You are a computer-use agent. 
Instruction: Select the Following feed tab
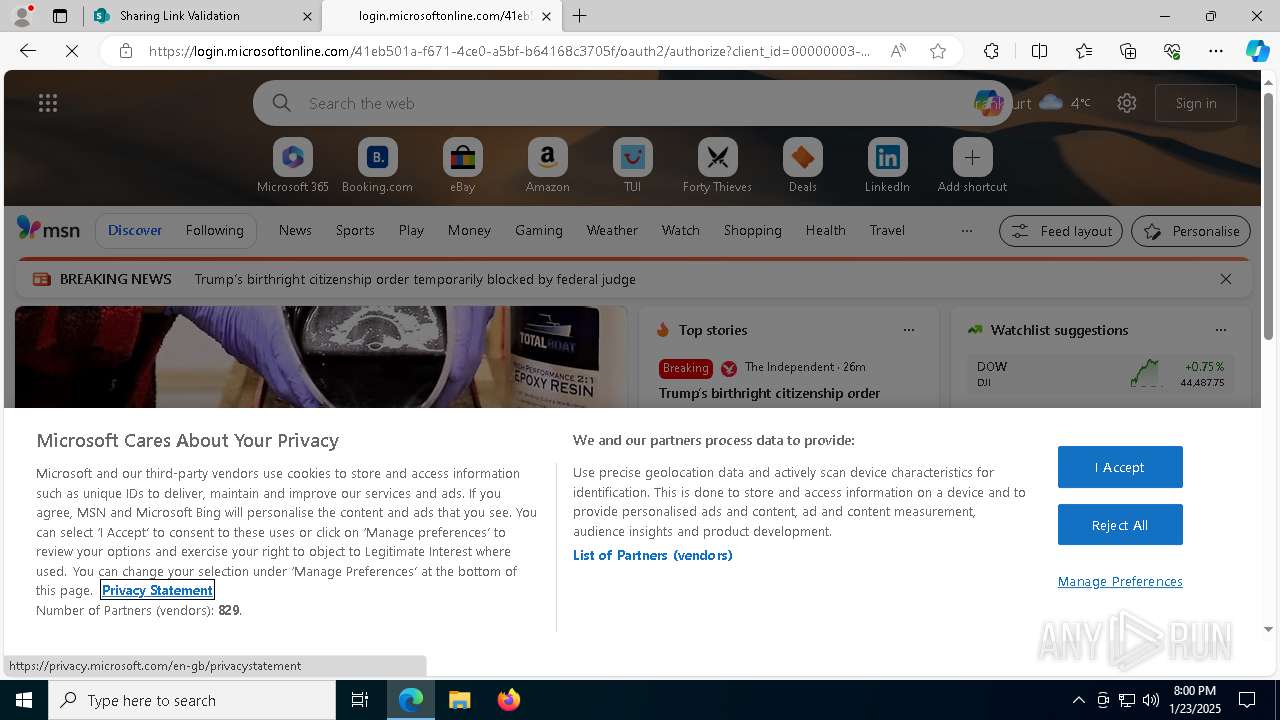pyautogui.click(x=215, y=231)
